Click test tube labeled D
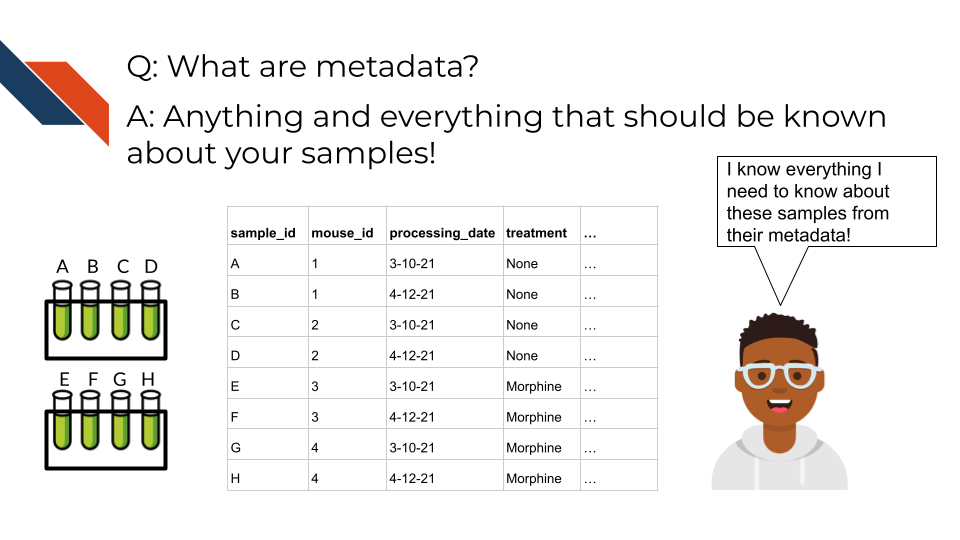The width and height of the screenshot is (960, 540). (x=151, y=310)
